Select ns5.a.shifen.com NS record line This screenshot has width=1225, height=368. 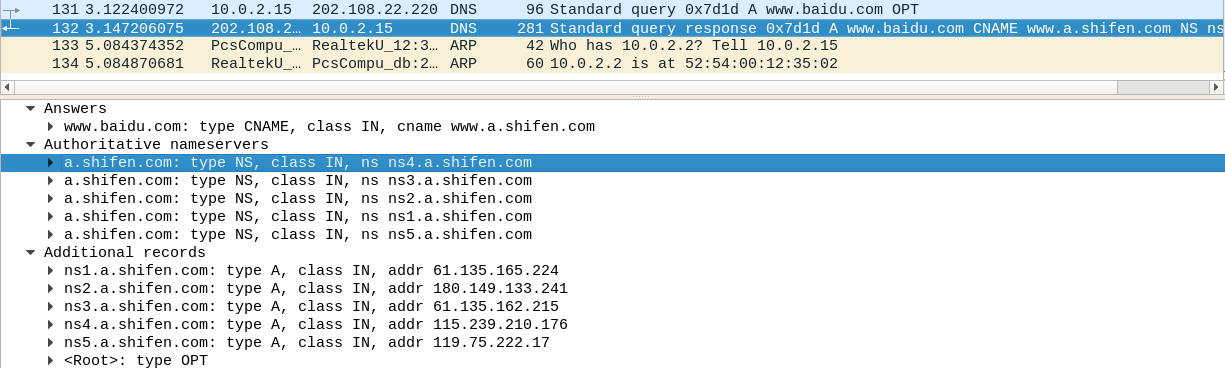coord(612,234)
